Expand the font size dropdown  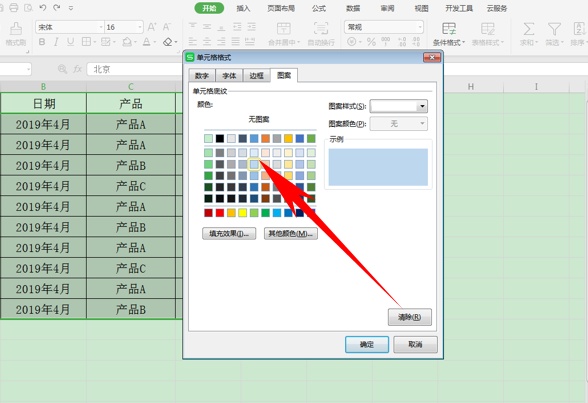[x=140, y=27]
